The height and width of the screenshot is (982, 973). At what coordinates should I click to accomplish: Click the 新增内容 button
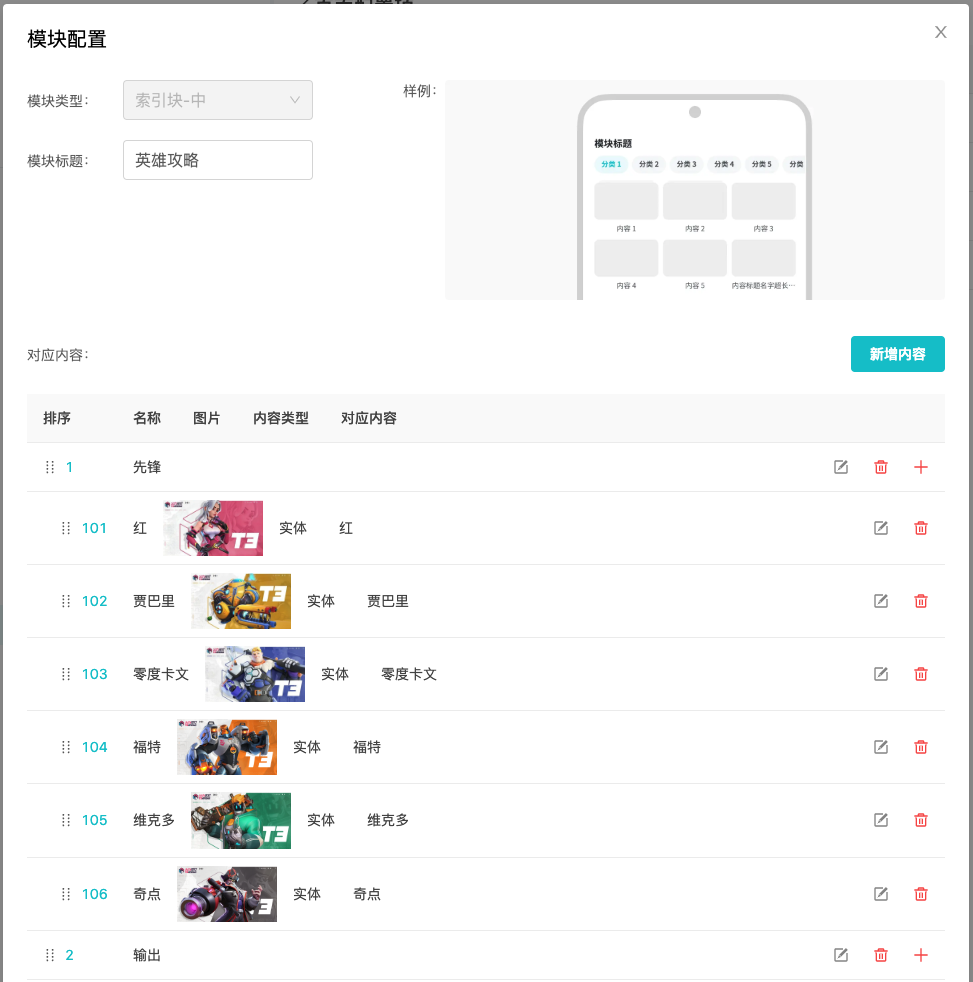pyautogui.click(x=897, y=354)
